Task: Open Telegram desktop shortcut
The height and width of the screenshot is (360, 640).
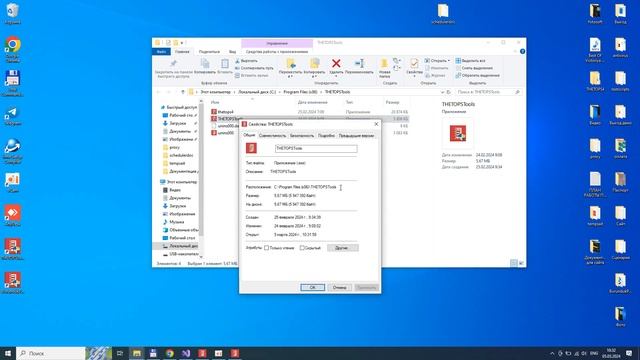Action: tap(12, 116)
